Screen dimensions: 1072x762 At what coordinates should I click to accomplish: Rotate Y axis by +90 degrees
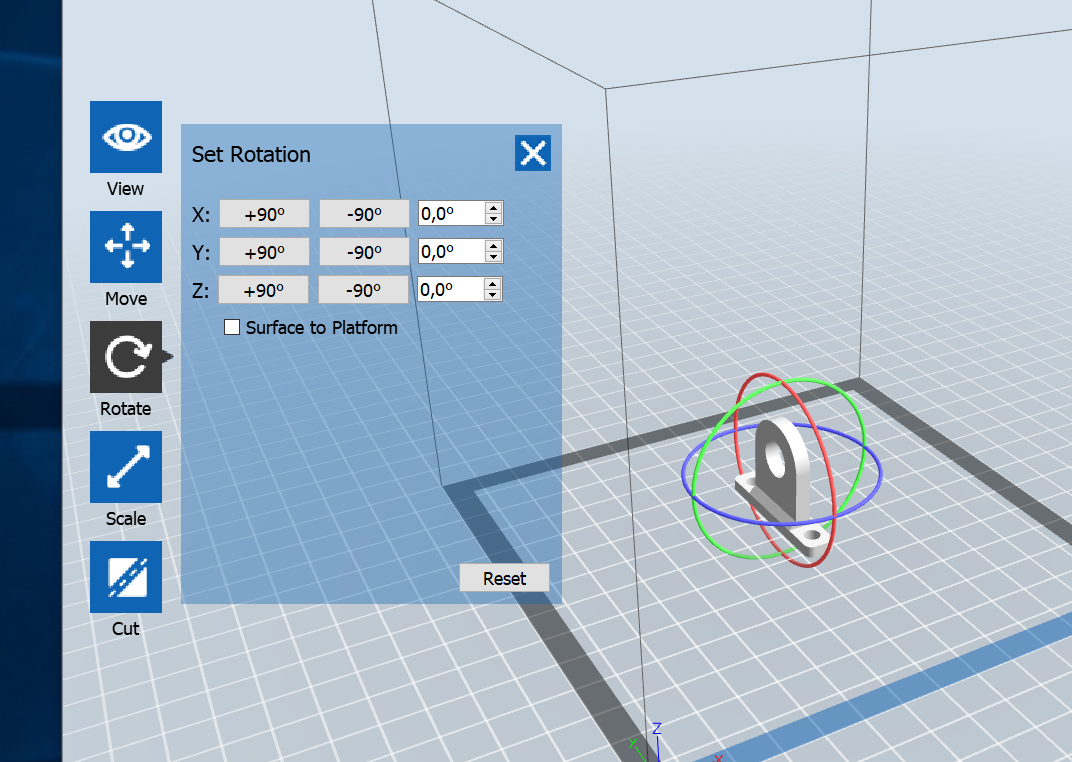[x=264, y=252]
